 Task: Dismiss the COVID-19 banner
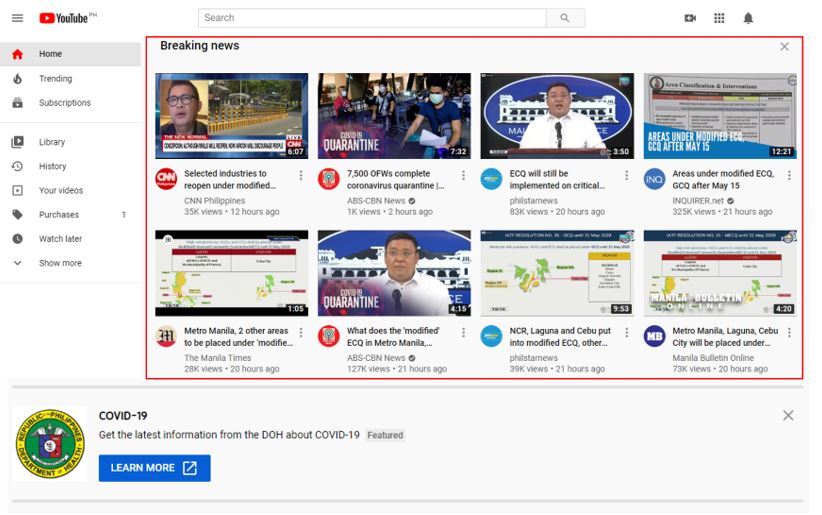788,415
